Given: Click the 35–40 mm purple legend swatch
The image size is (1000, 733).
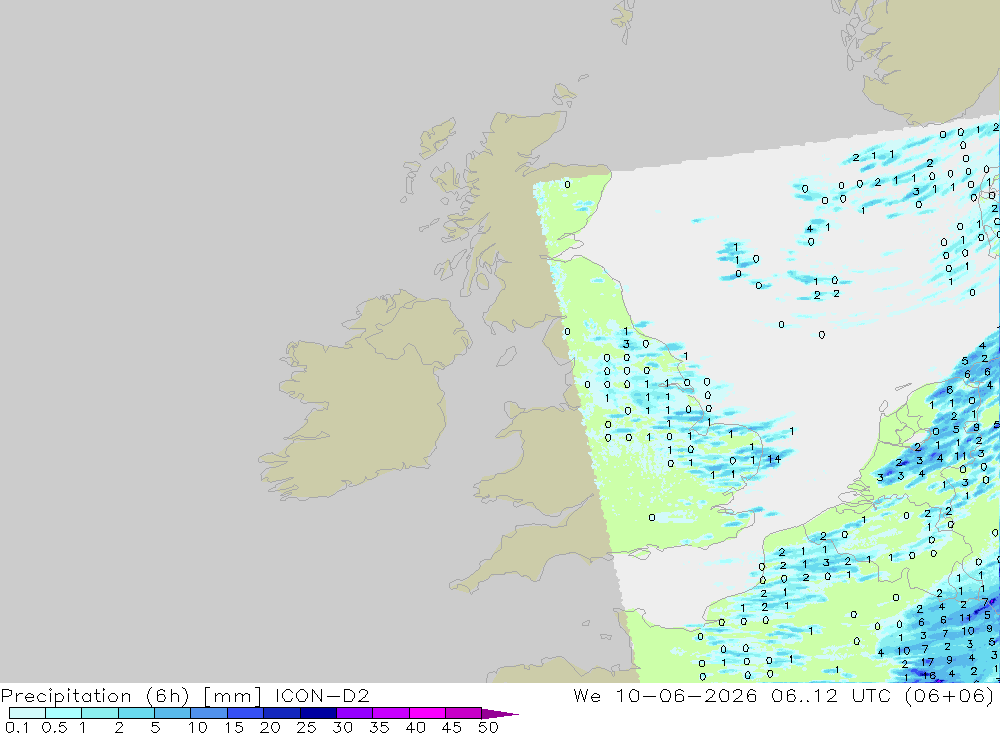Looking at the screenshot, I should (x=391, y=713).
